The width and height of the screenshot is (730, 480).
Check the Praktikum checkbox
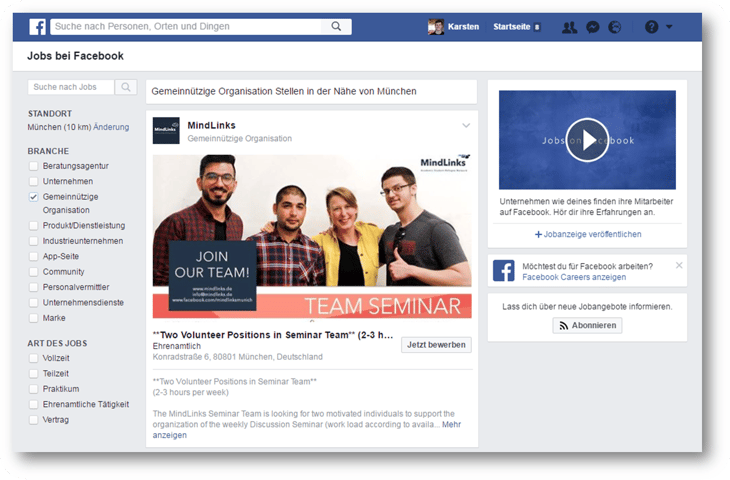(34, 389)
